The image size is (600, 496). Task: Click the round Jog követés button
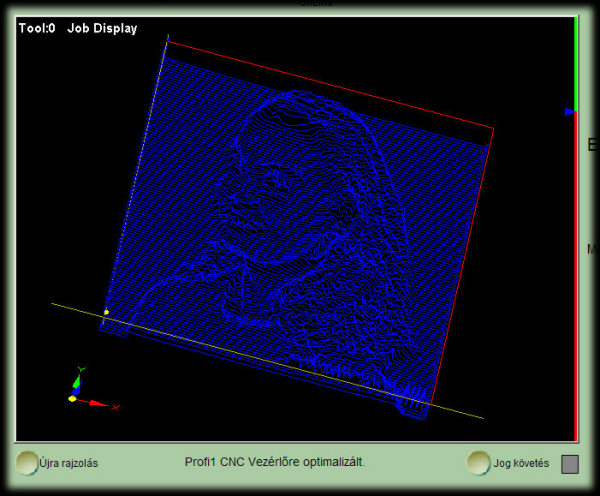pyautogui.click(x=478, y=463)
